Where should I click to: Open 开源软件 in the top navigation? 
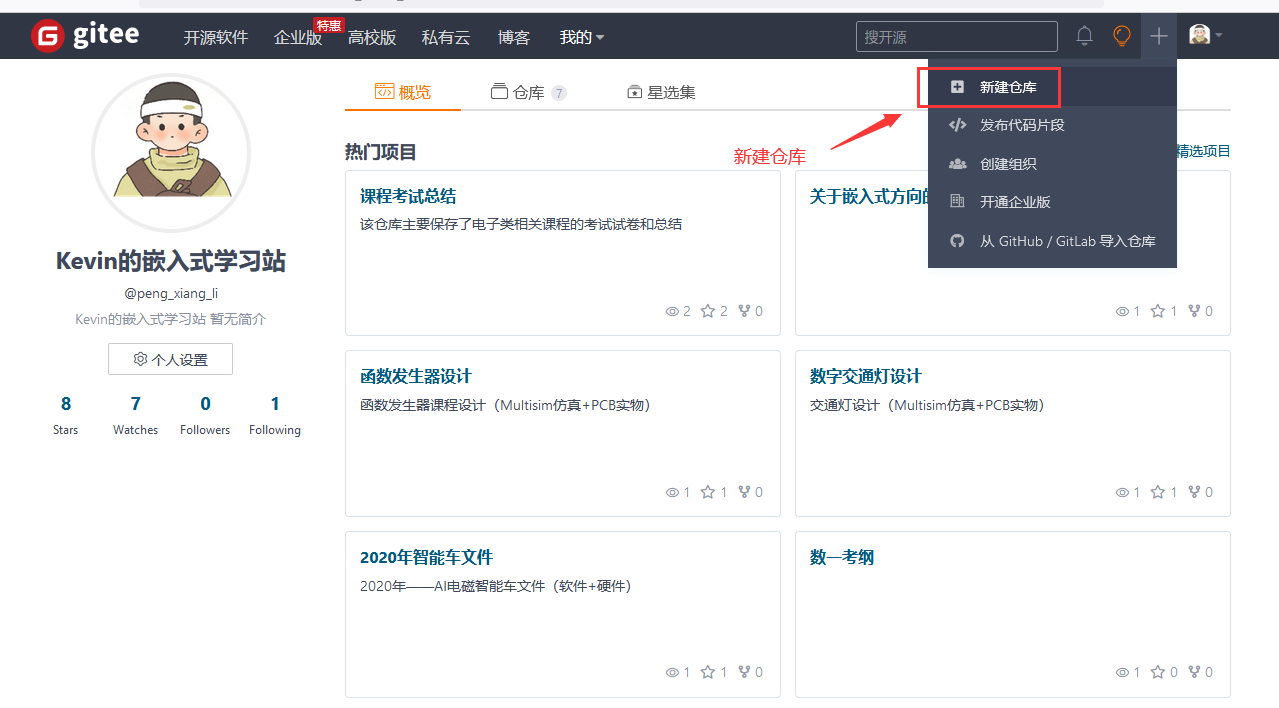(x=216, y=37)
